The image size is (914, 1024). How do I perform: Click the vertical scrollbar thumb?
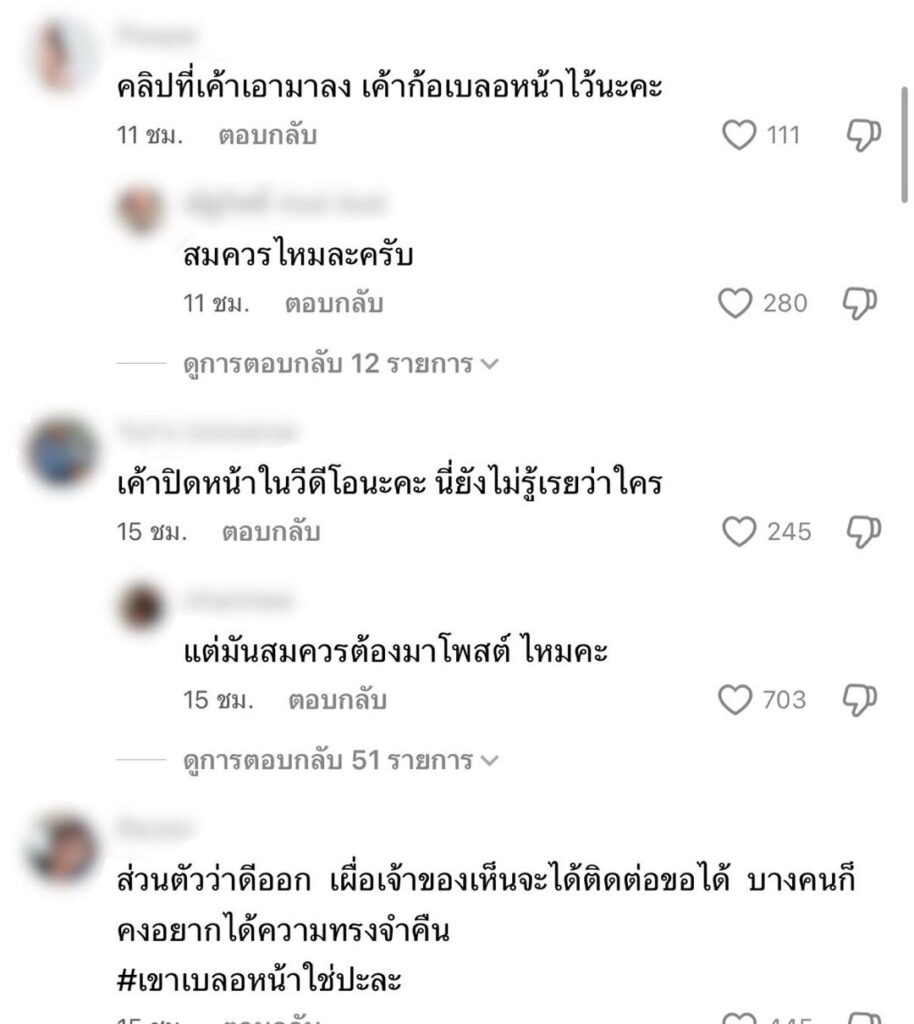tap(905, 145)
